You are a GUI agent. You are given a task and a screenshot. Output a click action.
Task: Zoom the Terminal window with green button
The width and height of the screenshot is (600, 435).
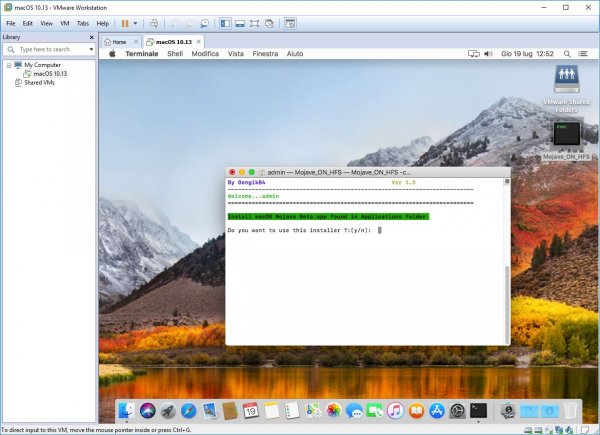pyautogui.click(x=251, y=172)
